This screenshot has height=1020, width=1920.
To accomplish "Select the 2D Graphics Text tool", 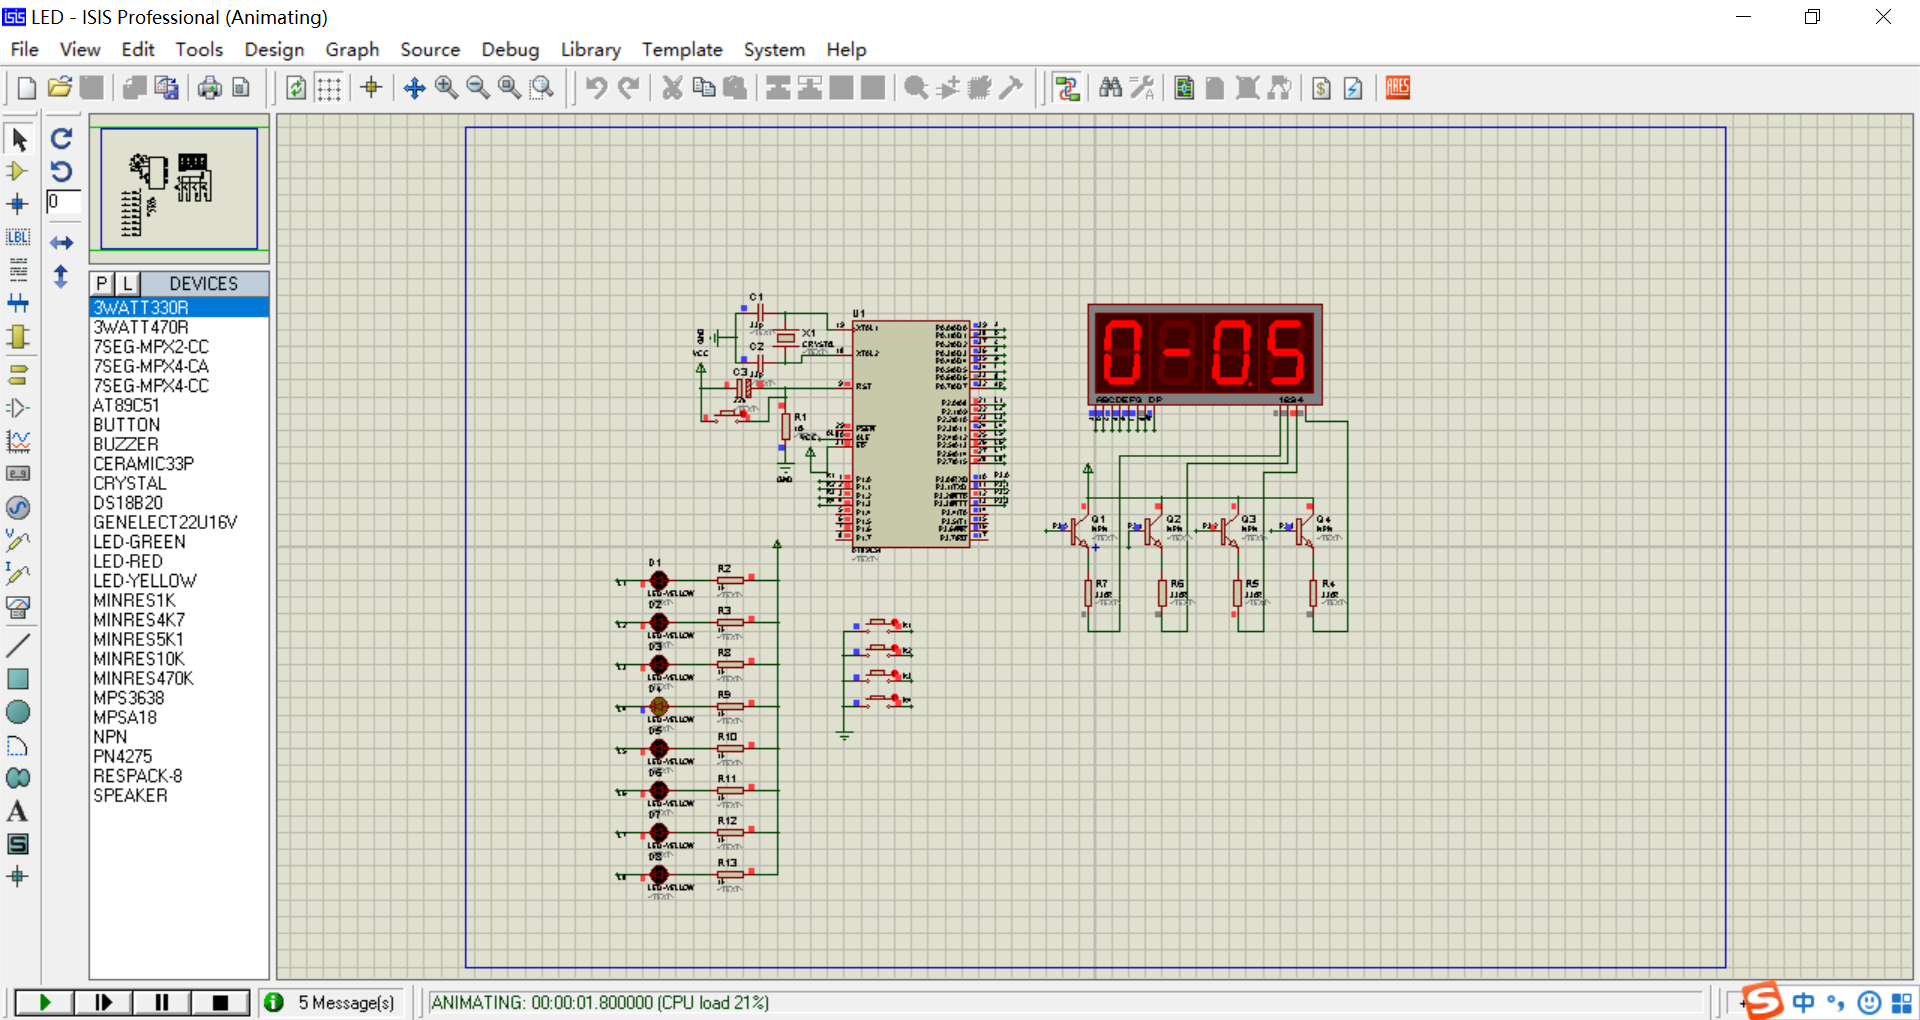I will point(18,811).
